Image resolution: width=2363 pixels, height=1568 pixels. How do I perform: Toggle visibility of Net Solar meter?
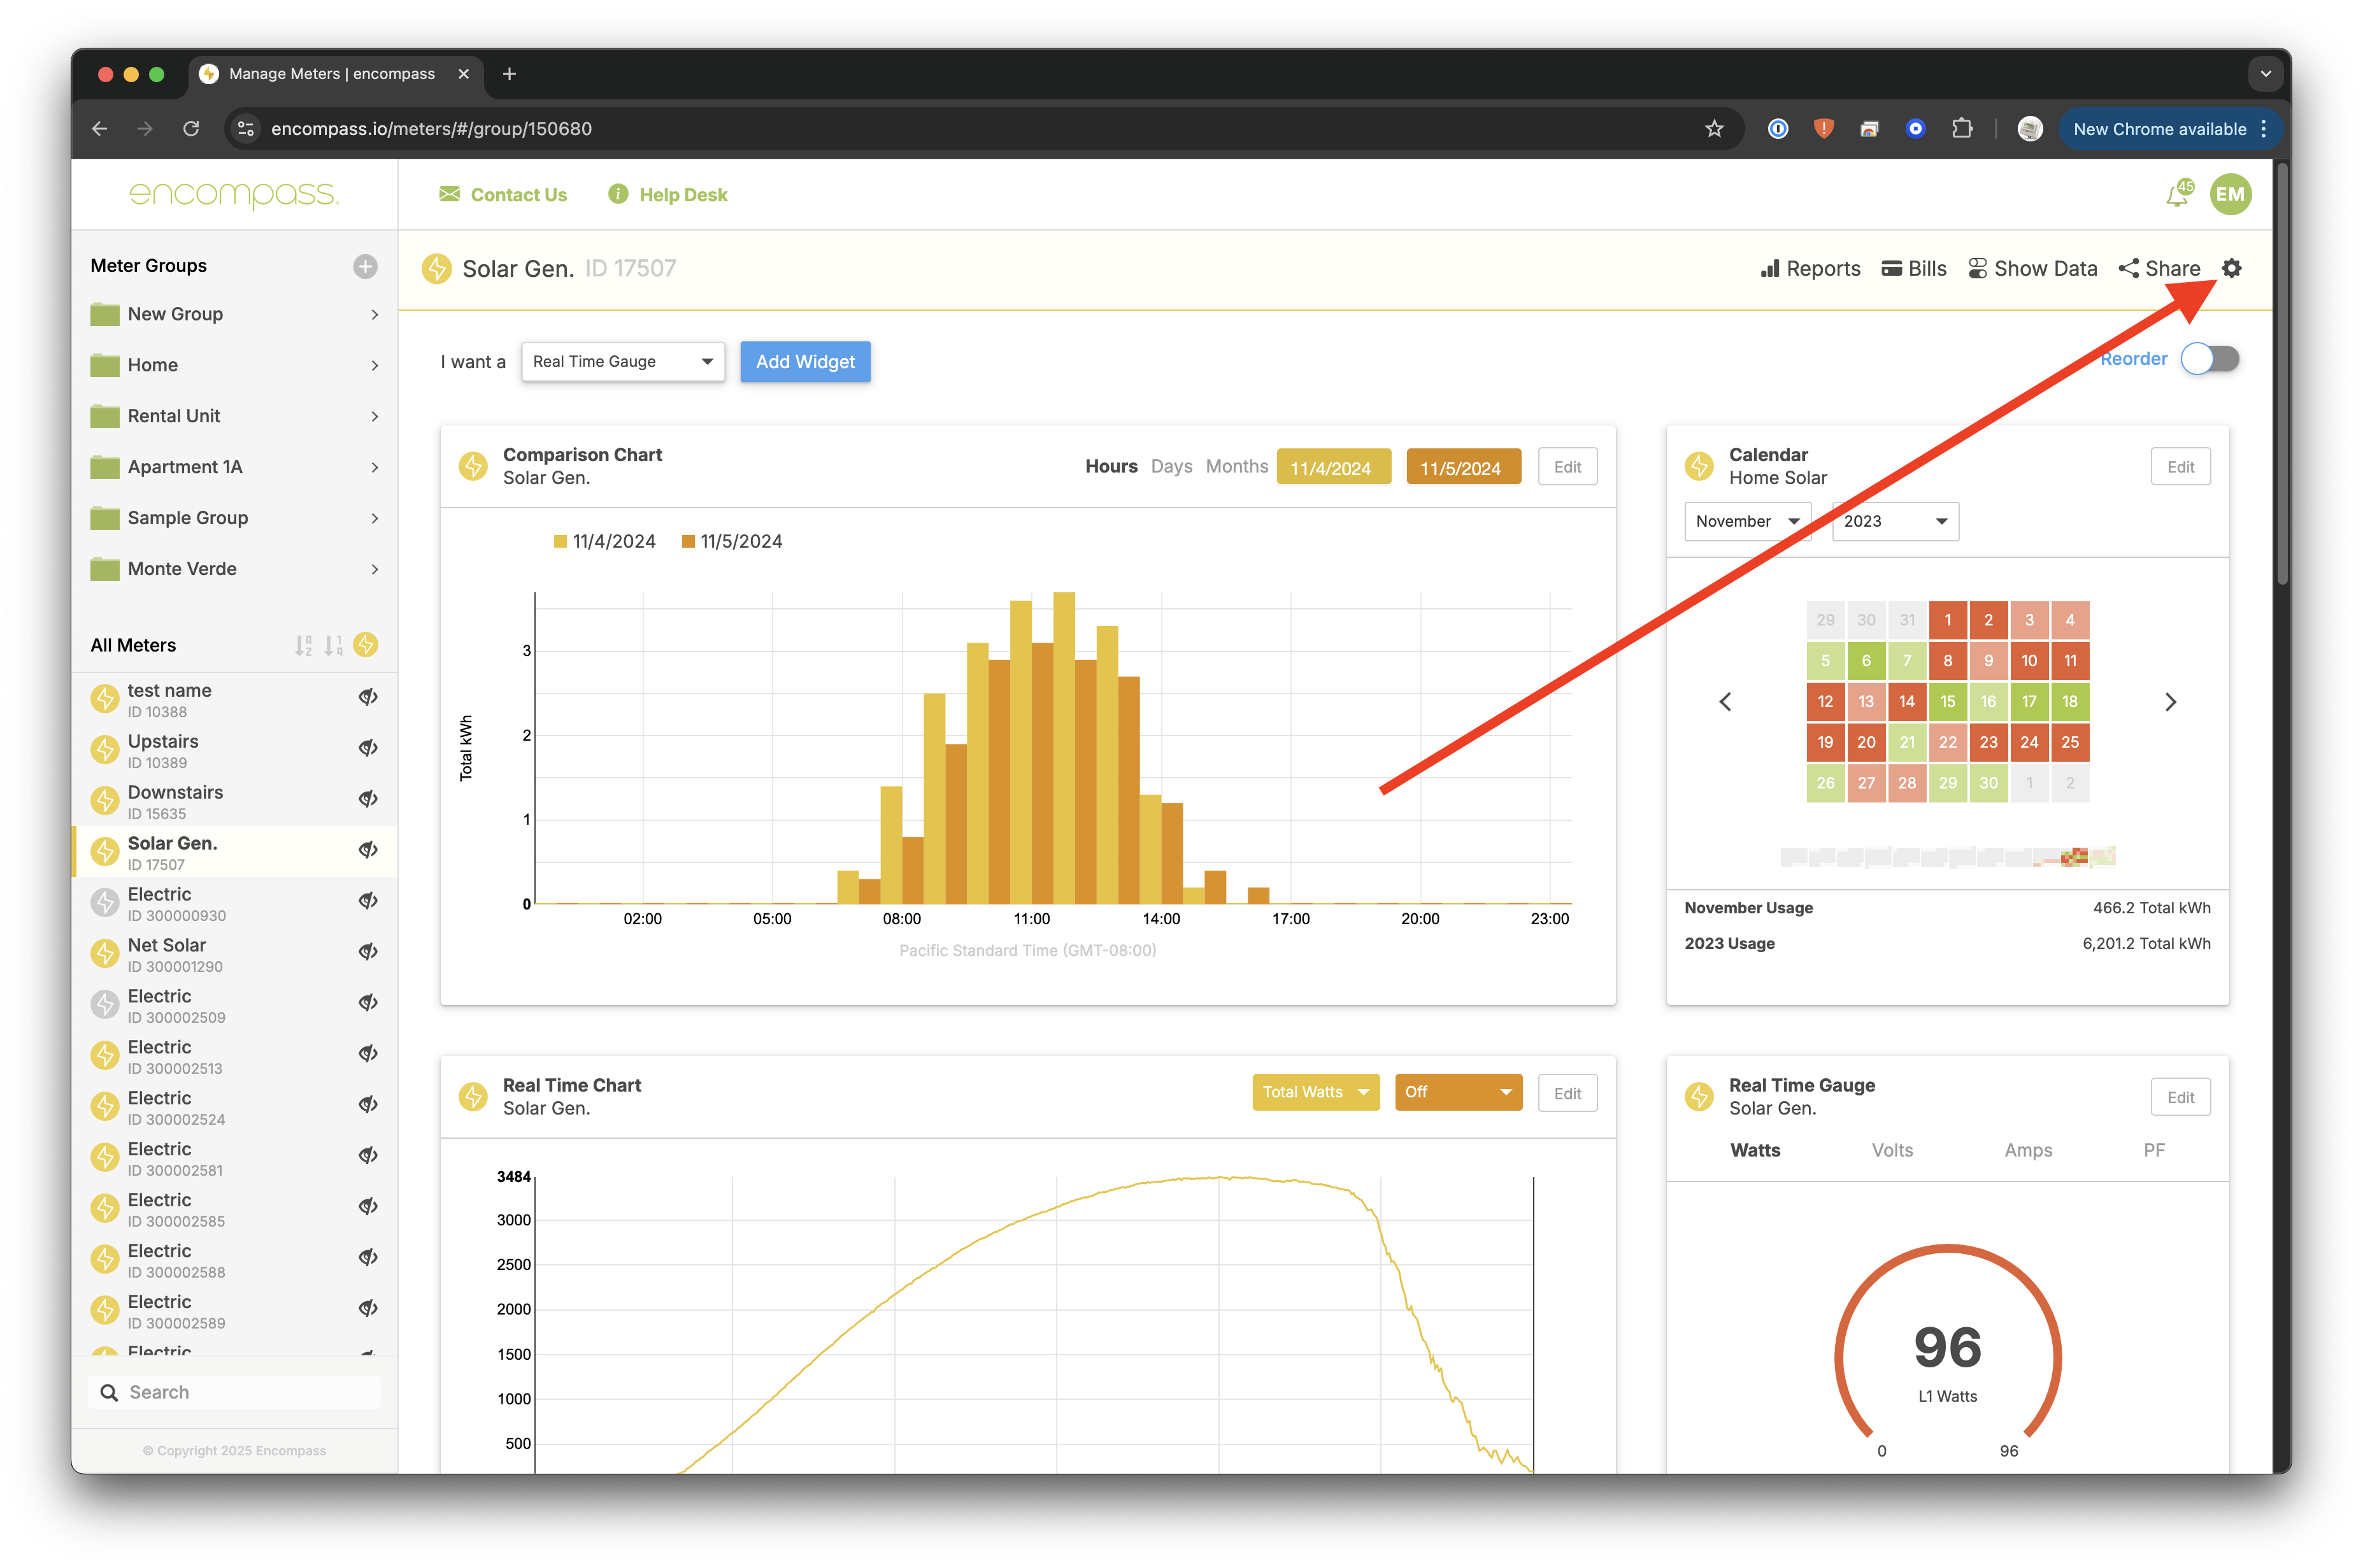tap(368, 952)
